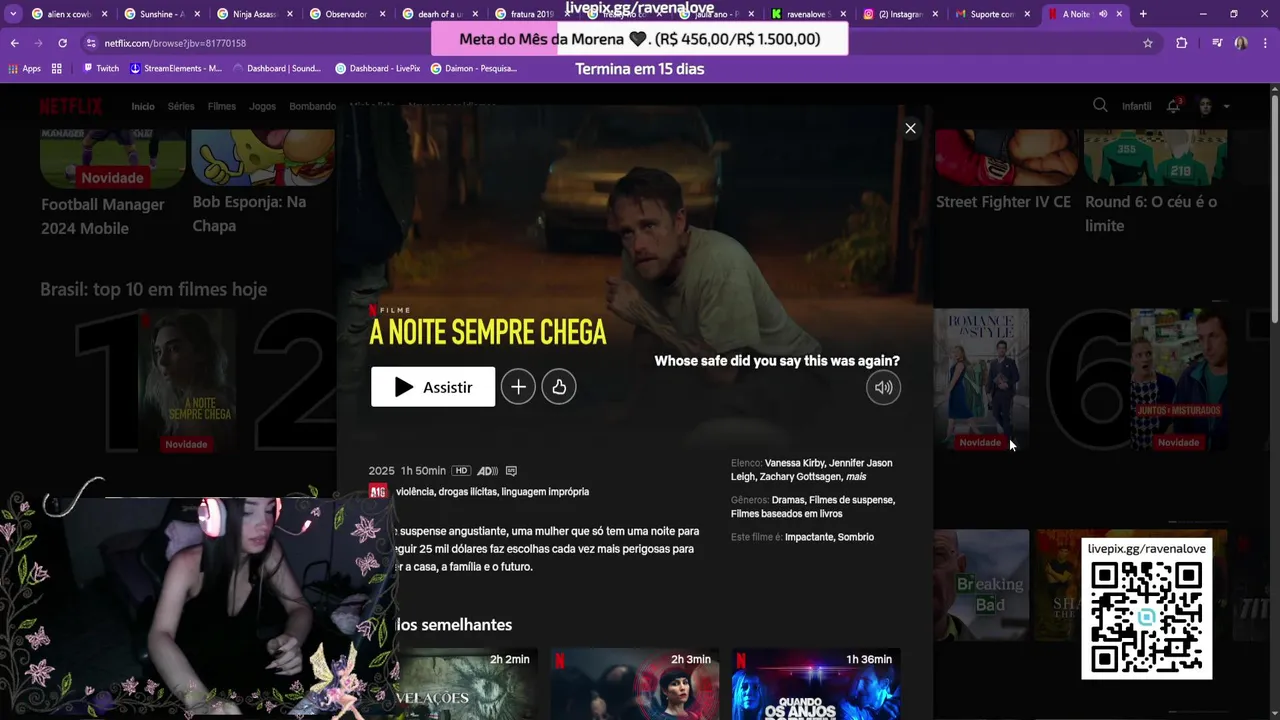Open the Séries menu item
The width and height of the screenshot is (1280, 720).
pos(181,106)
